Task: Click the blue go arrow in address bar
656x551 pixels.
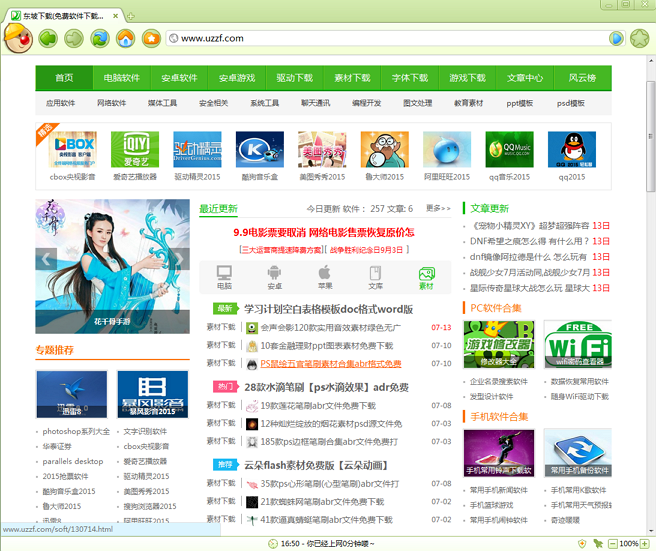Action: tap(616, 38)
